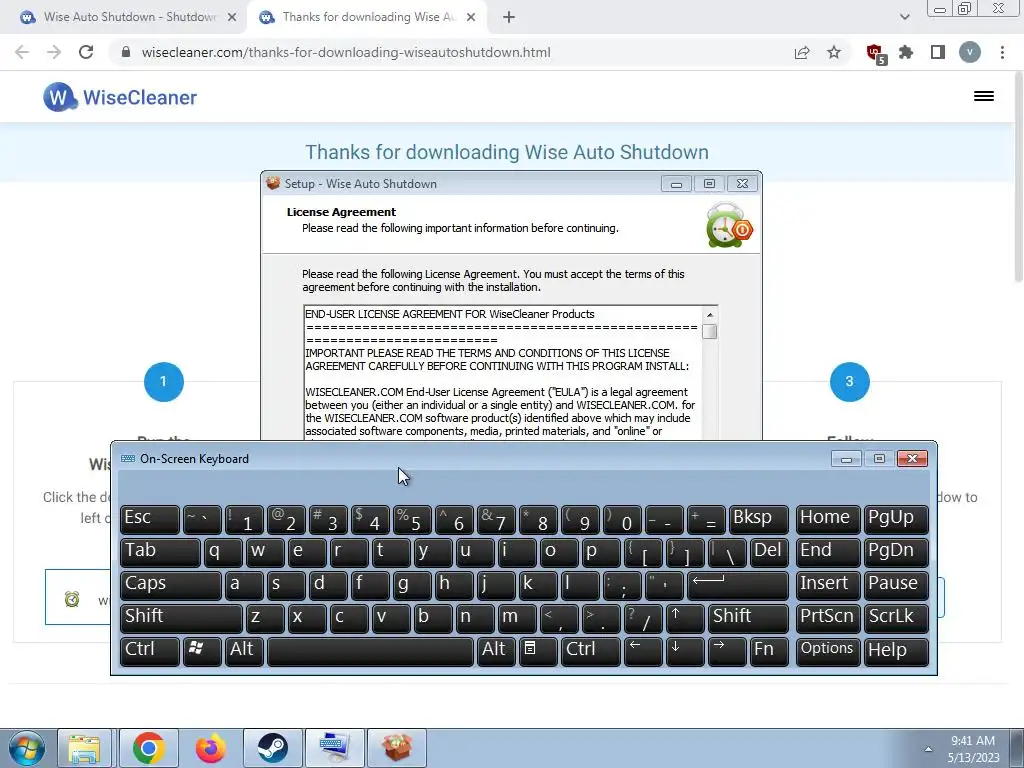Open Chrome three-dot menu

click(x=1002, y=52)
